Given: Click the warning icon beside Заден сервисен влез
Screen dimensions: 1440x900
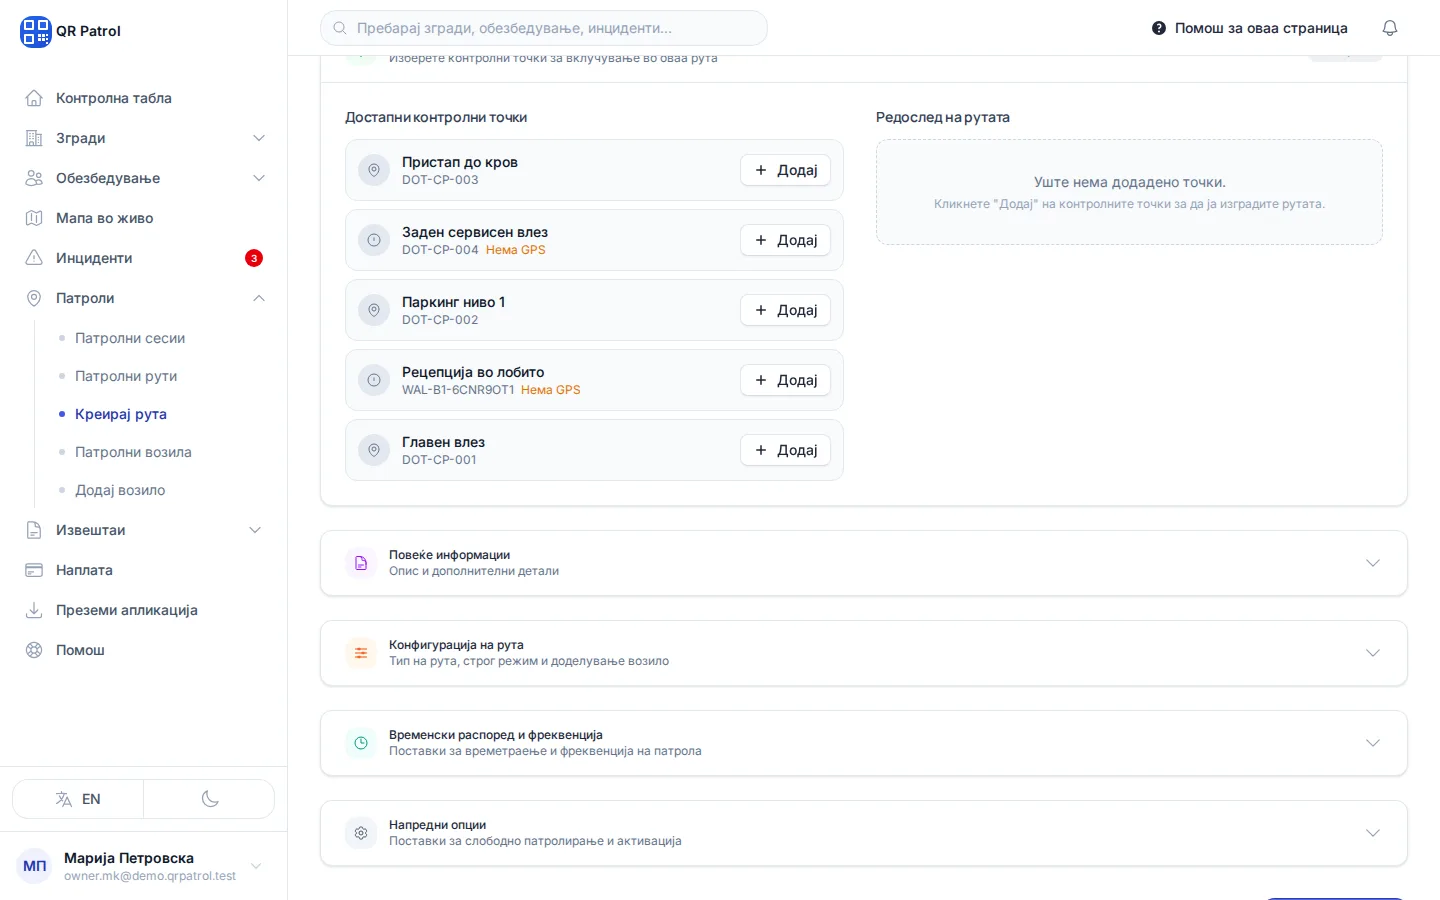Looking at the screenshot, I should click(x=374, y=240).
